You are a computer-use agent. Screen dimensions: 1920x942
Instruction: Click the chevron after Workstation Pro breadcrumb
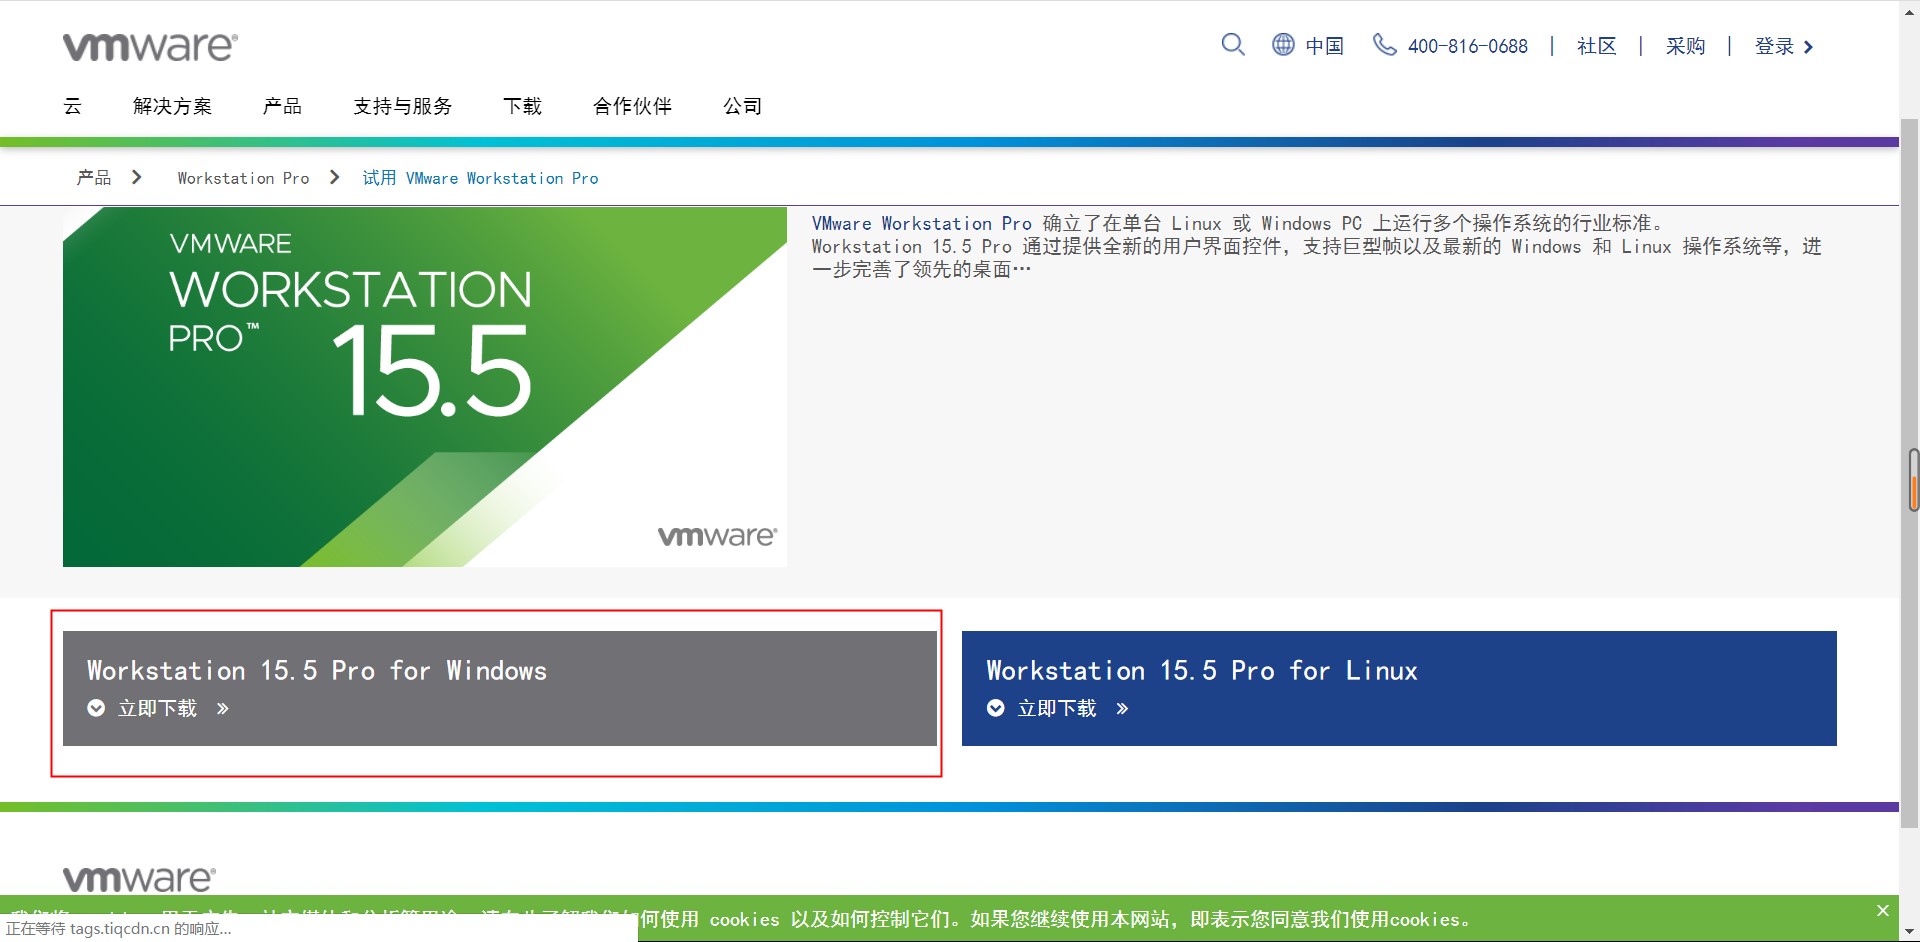[335, 177]
